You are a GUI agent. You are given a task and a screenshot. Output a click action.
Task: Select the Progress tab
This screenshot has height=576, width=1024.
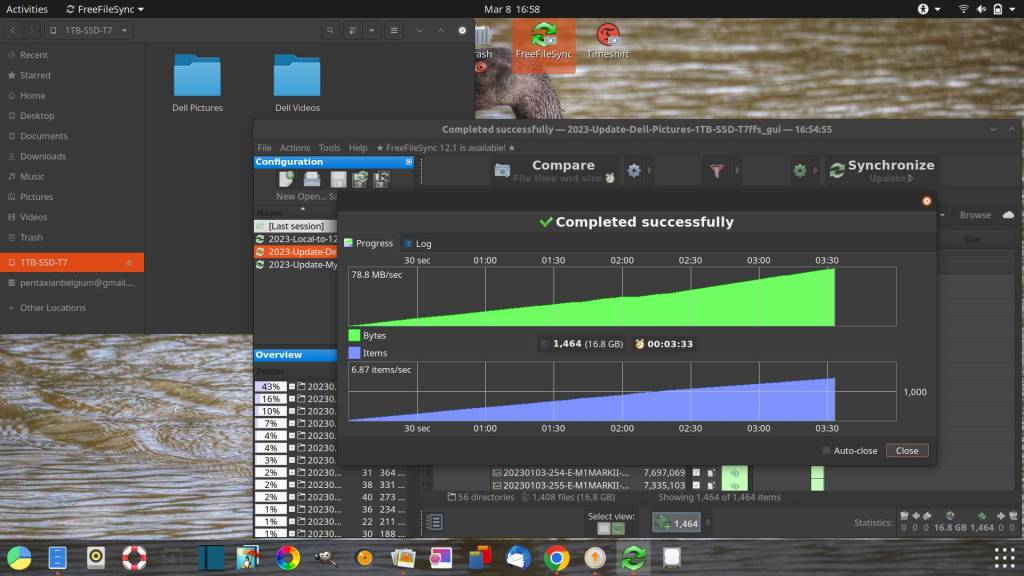tap(369, 244)
